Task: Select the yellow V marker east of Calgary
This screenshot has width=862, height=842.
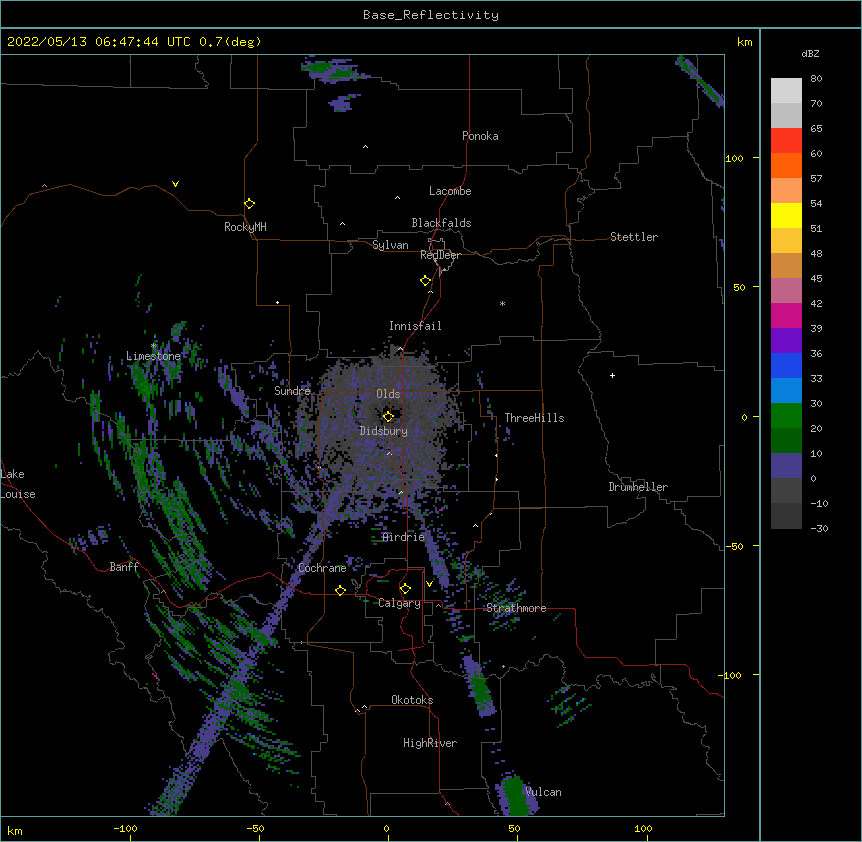Action: [x=429, y=584]
